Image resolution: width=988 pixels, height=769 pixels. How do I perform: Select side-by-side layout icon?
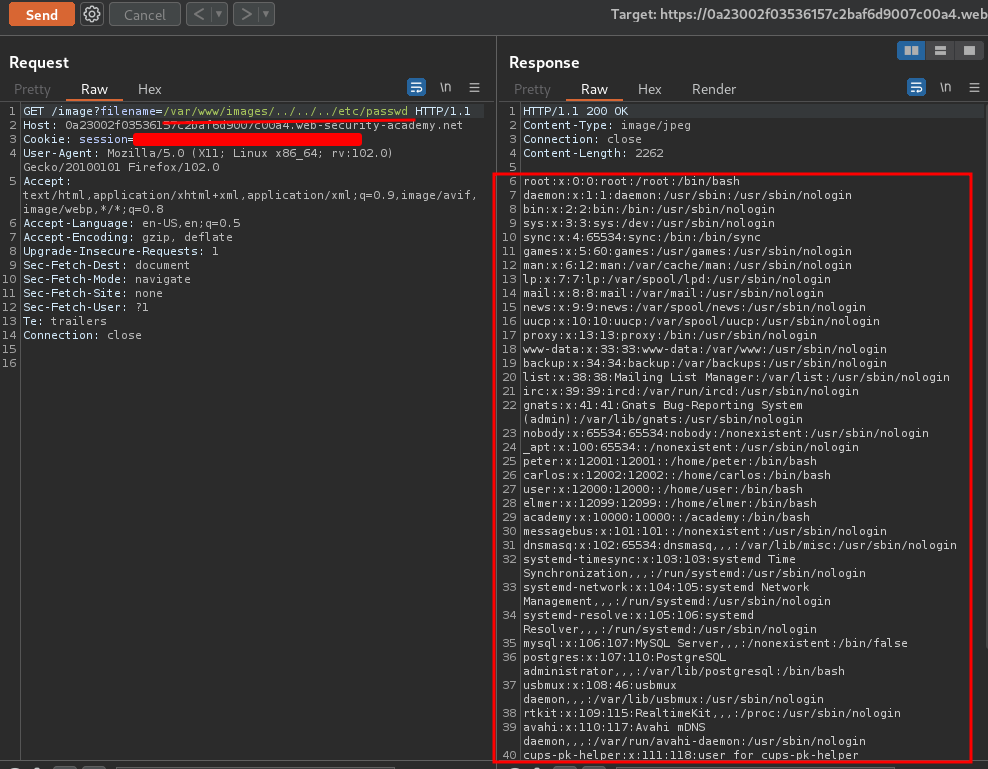coord(911,50)
